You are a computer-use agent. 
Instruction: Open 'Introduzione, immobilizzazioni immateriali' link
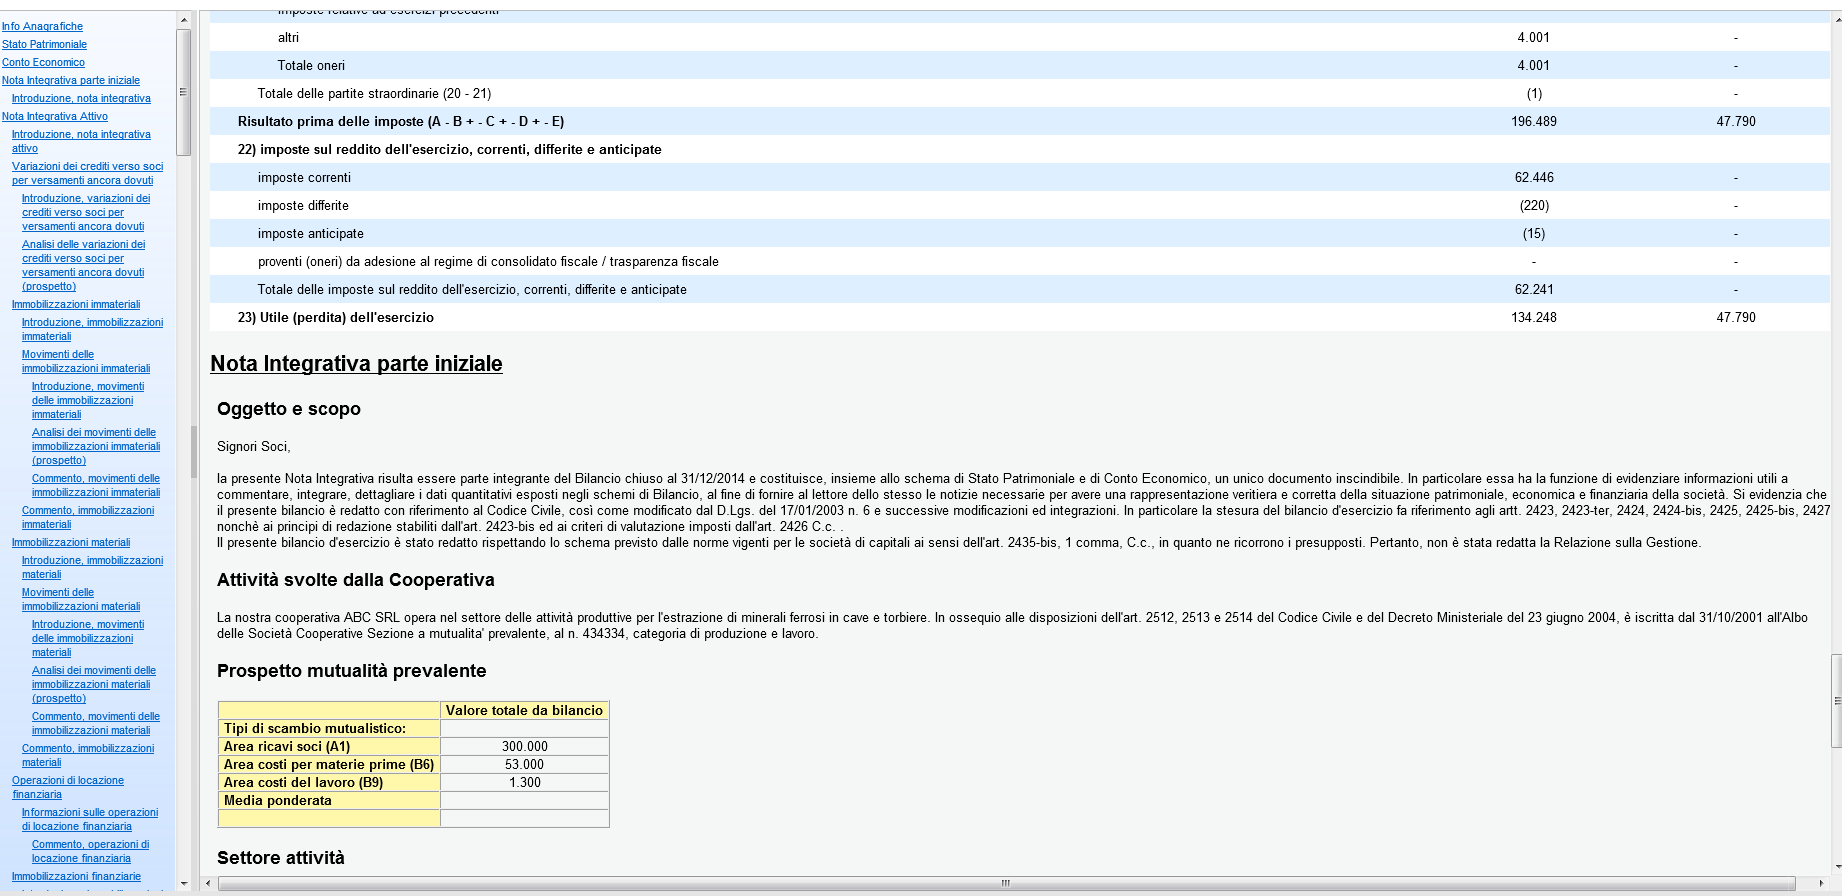point(92,329)
